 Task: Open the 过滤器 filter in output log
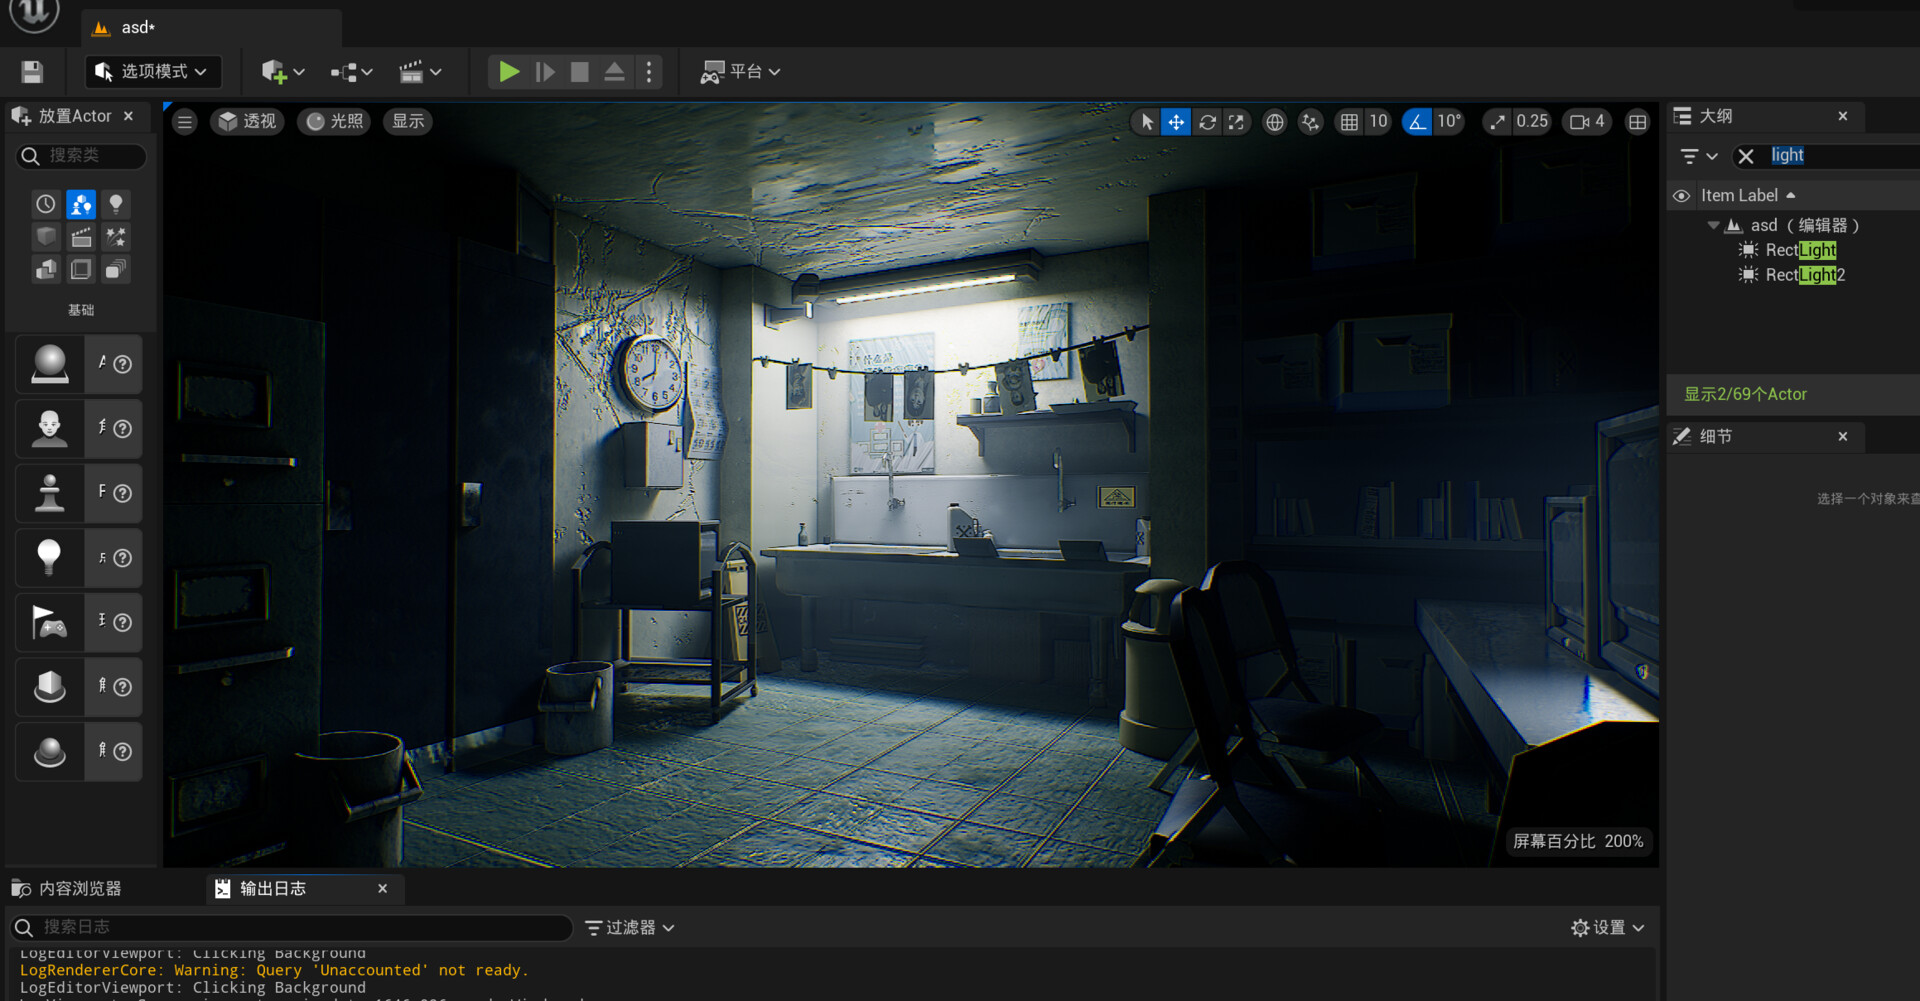point(628,927)
